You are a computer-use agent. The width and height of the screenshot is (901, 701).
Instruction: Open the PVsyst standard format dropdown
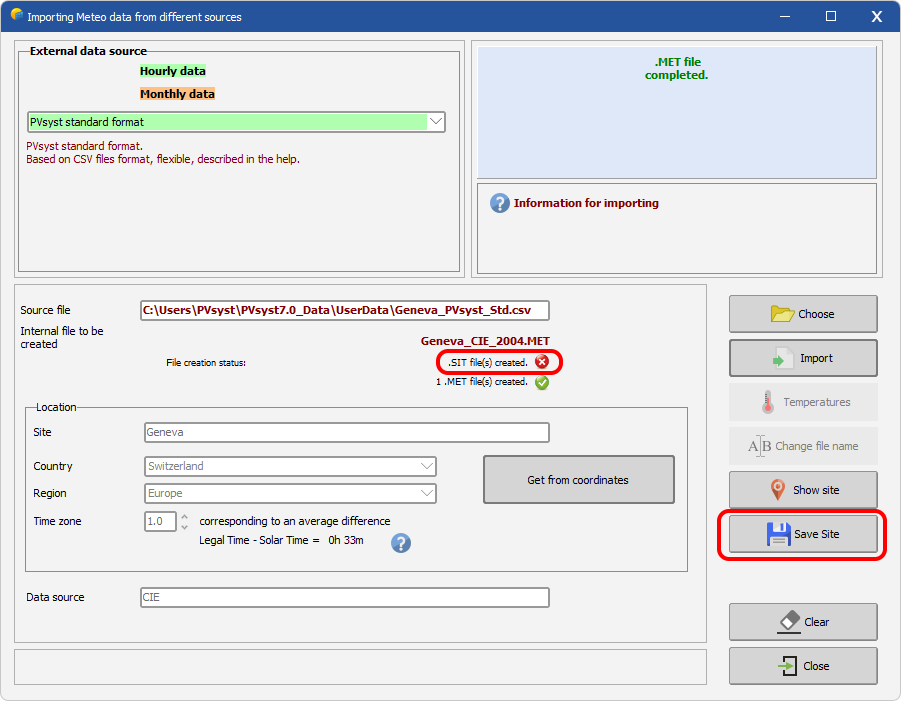click(436, 122)
